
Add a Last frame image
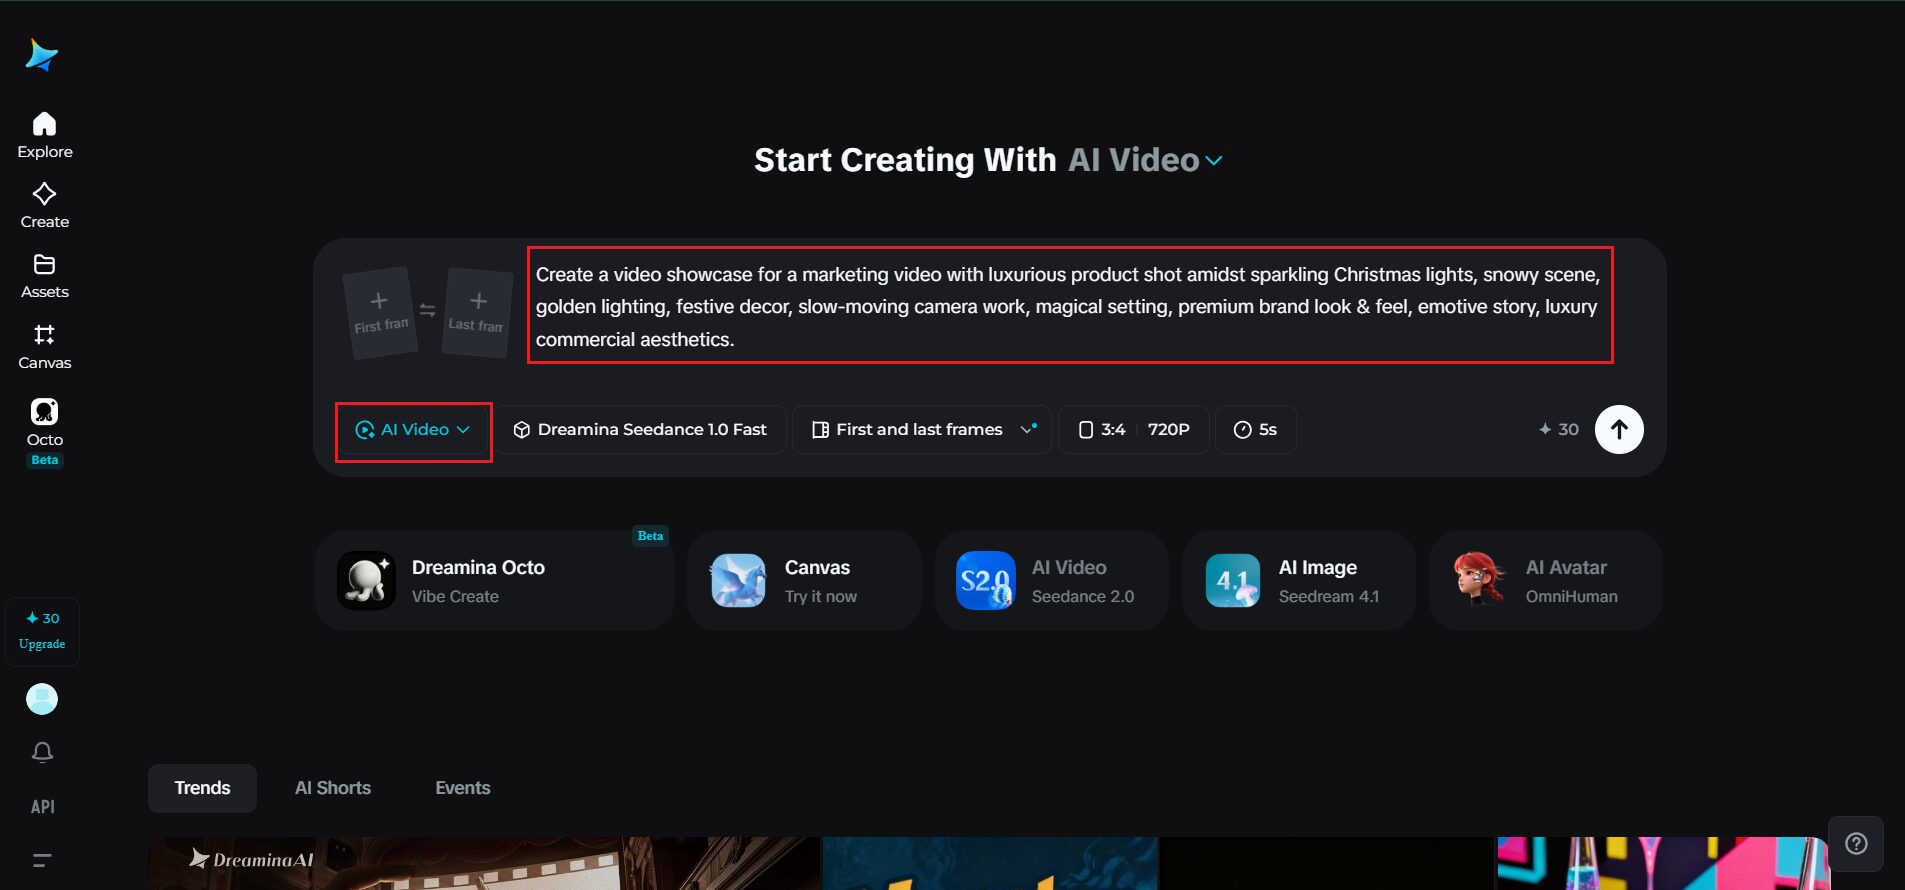tap(477, 312)
